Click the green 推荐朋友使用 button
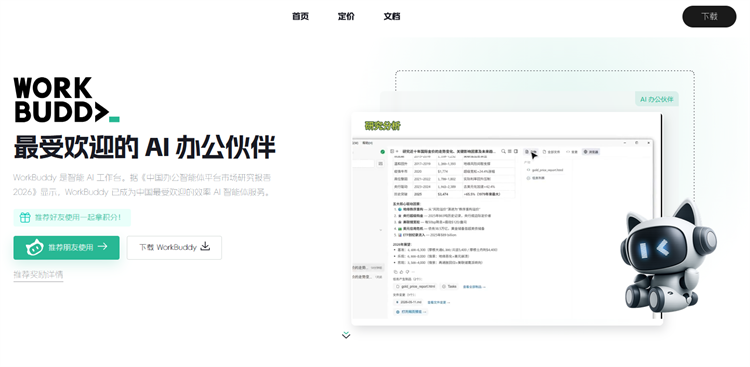Image resolution: width=750 pixels, height=367 pixels. (66, 247)
